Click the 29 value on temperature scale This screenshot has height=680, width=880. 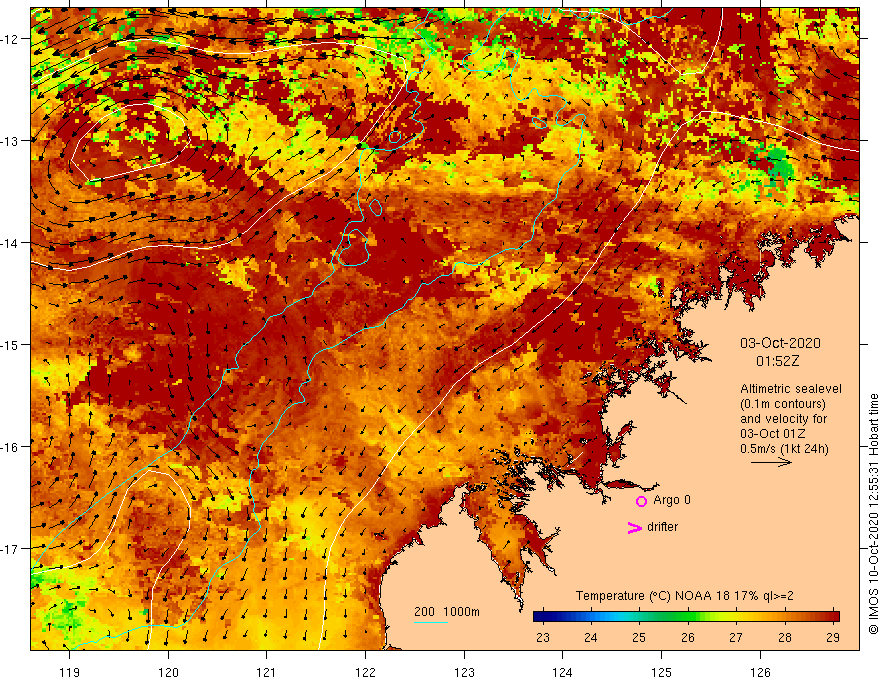[833, 637]
